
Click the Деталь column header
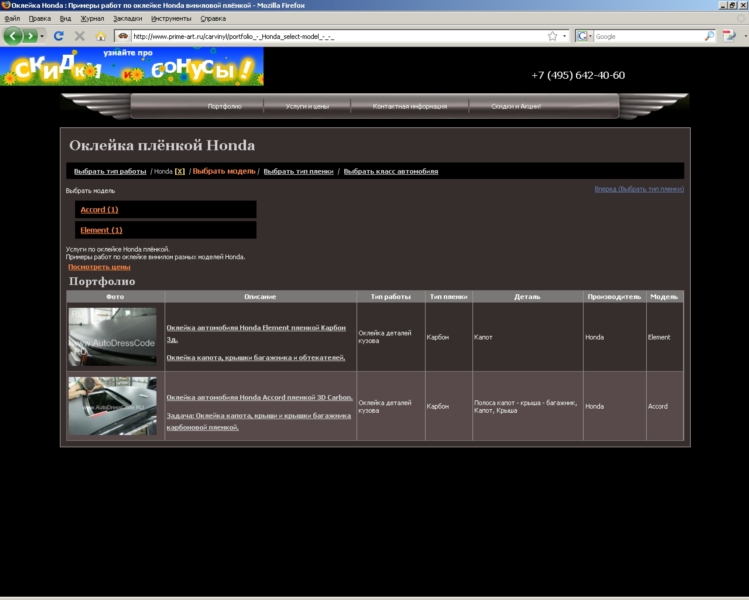pyautogui.click(x=527, y=297)
